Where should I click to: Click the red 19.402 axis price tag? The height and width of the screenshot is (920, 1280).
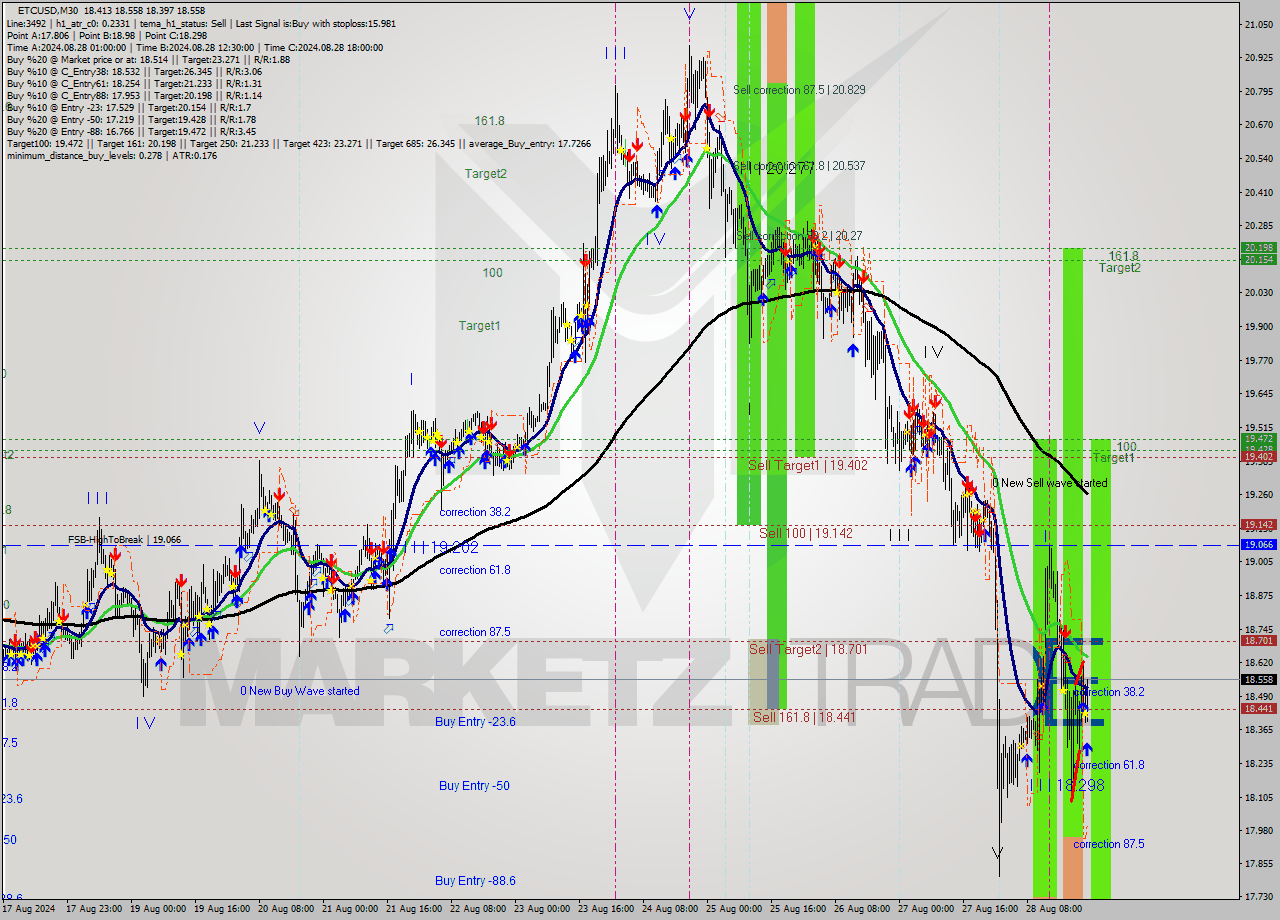pyautogui.click(x=1258, y=457)
